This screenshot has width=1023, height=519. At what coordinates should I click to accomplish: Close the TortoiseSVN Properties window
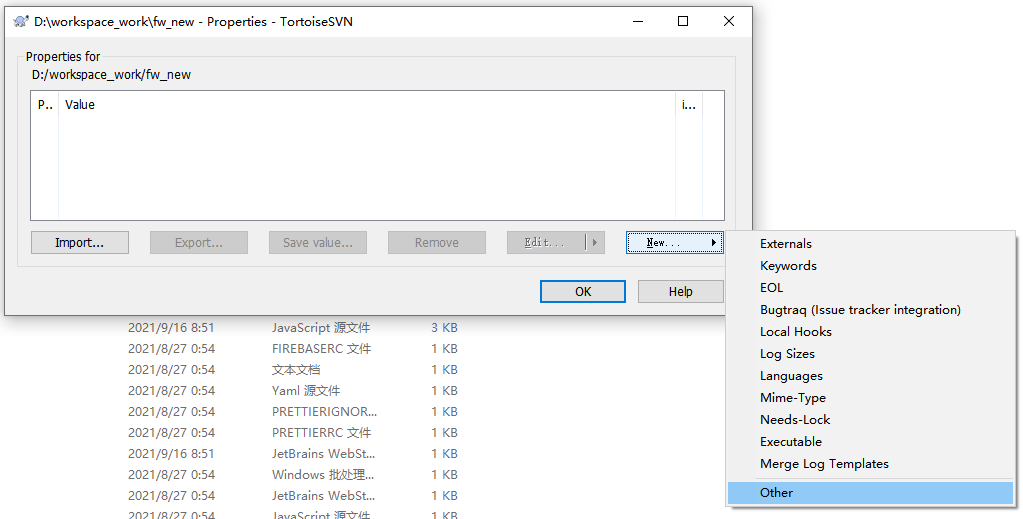729,22
